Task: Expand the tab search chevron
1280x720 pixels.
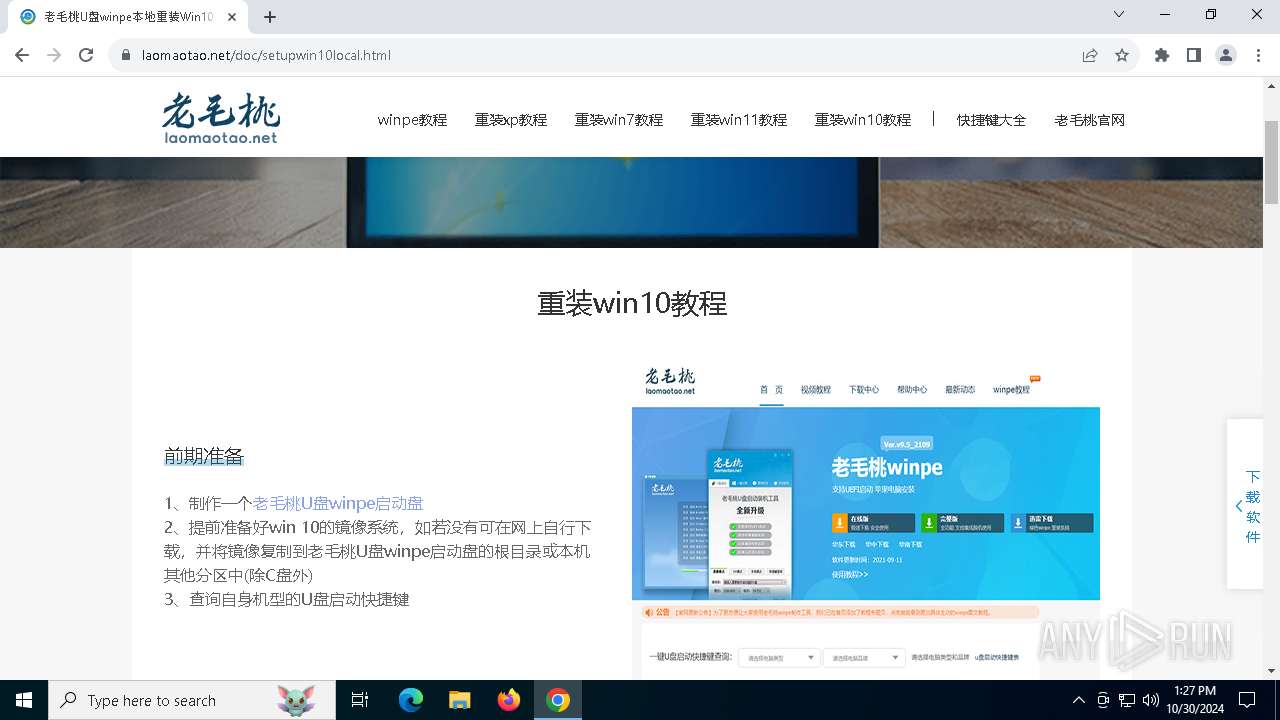Action: click(x=1119, y=14)
